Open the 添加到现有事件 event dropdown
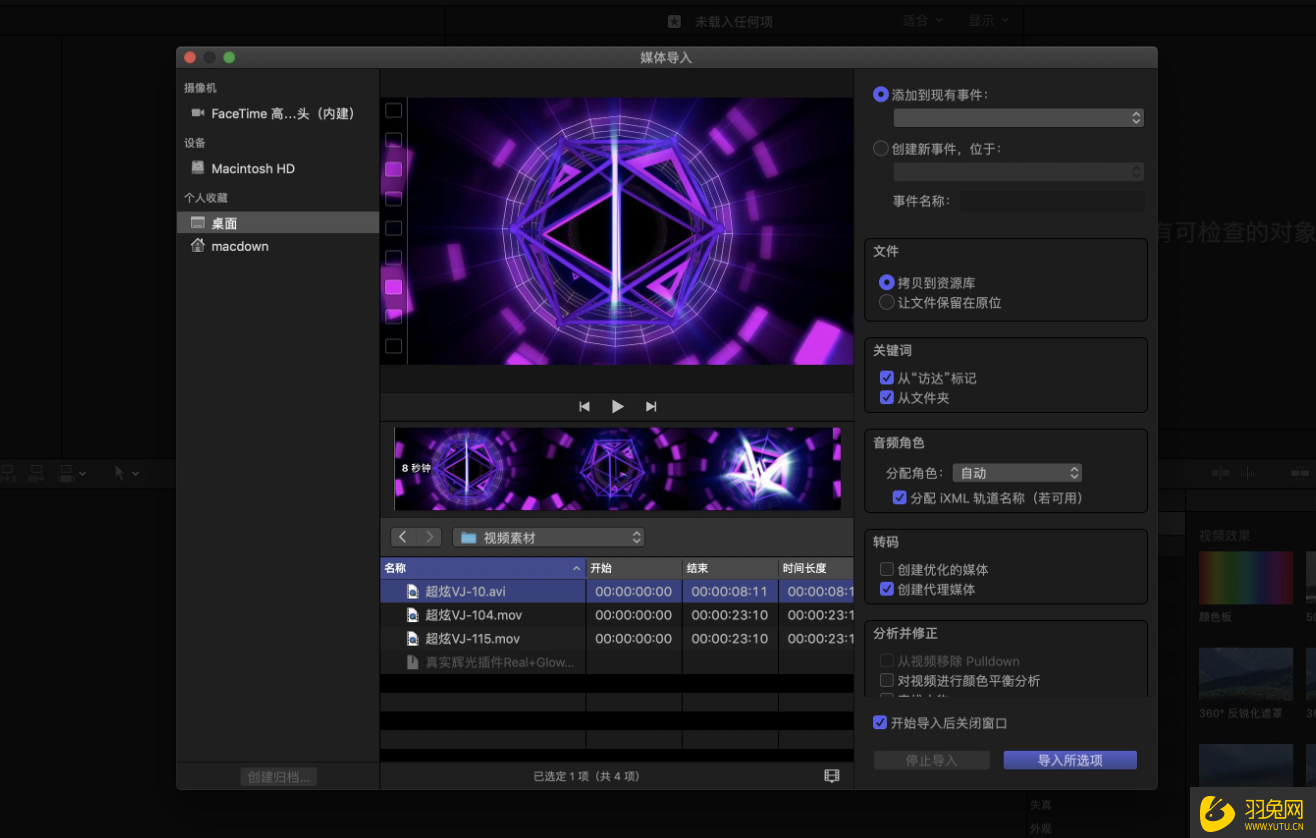This screenshot has height=838, width=1316. click(x=1018, y=117)
